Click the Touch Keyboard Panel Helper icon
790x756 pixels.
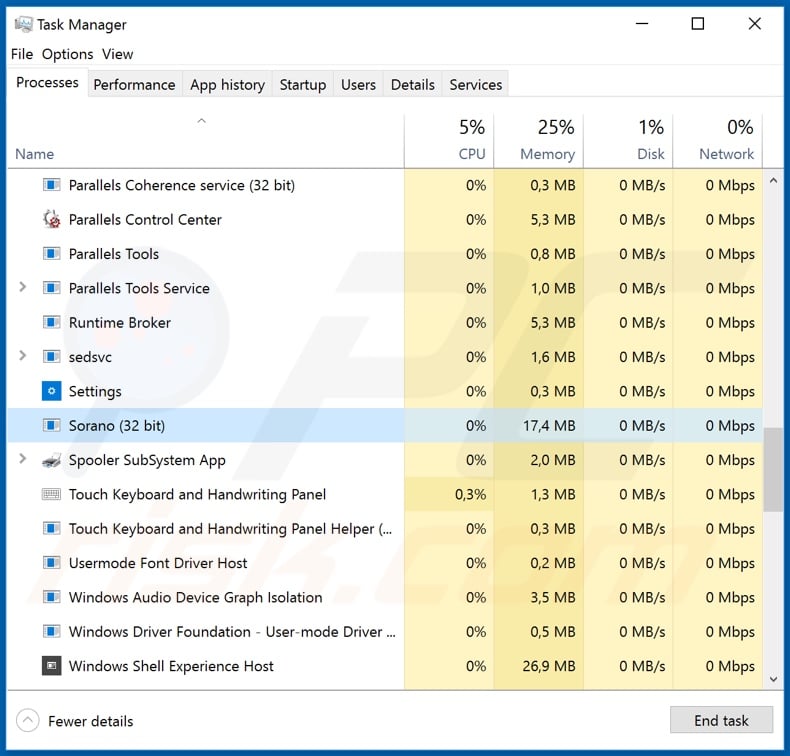coord(51,528)
